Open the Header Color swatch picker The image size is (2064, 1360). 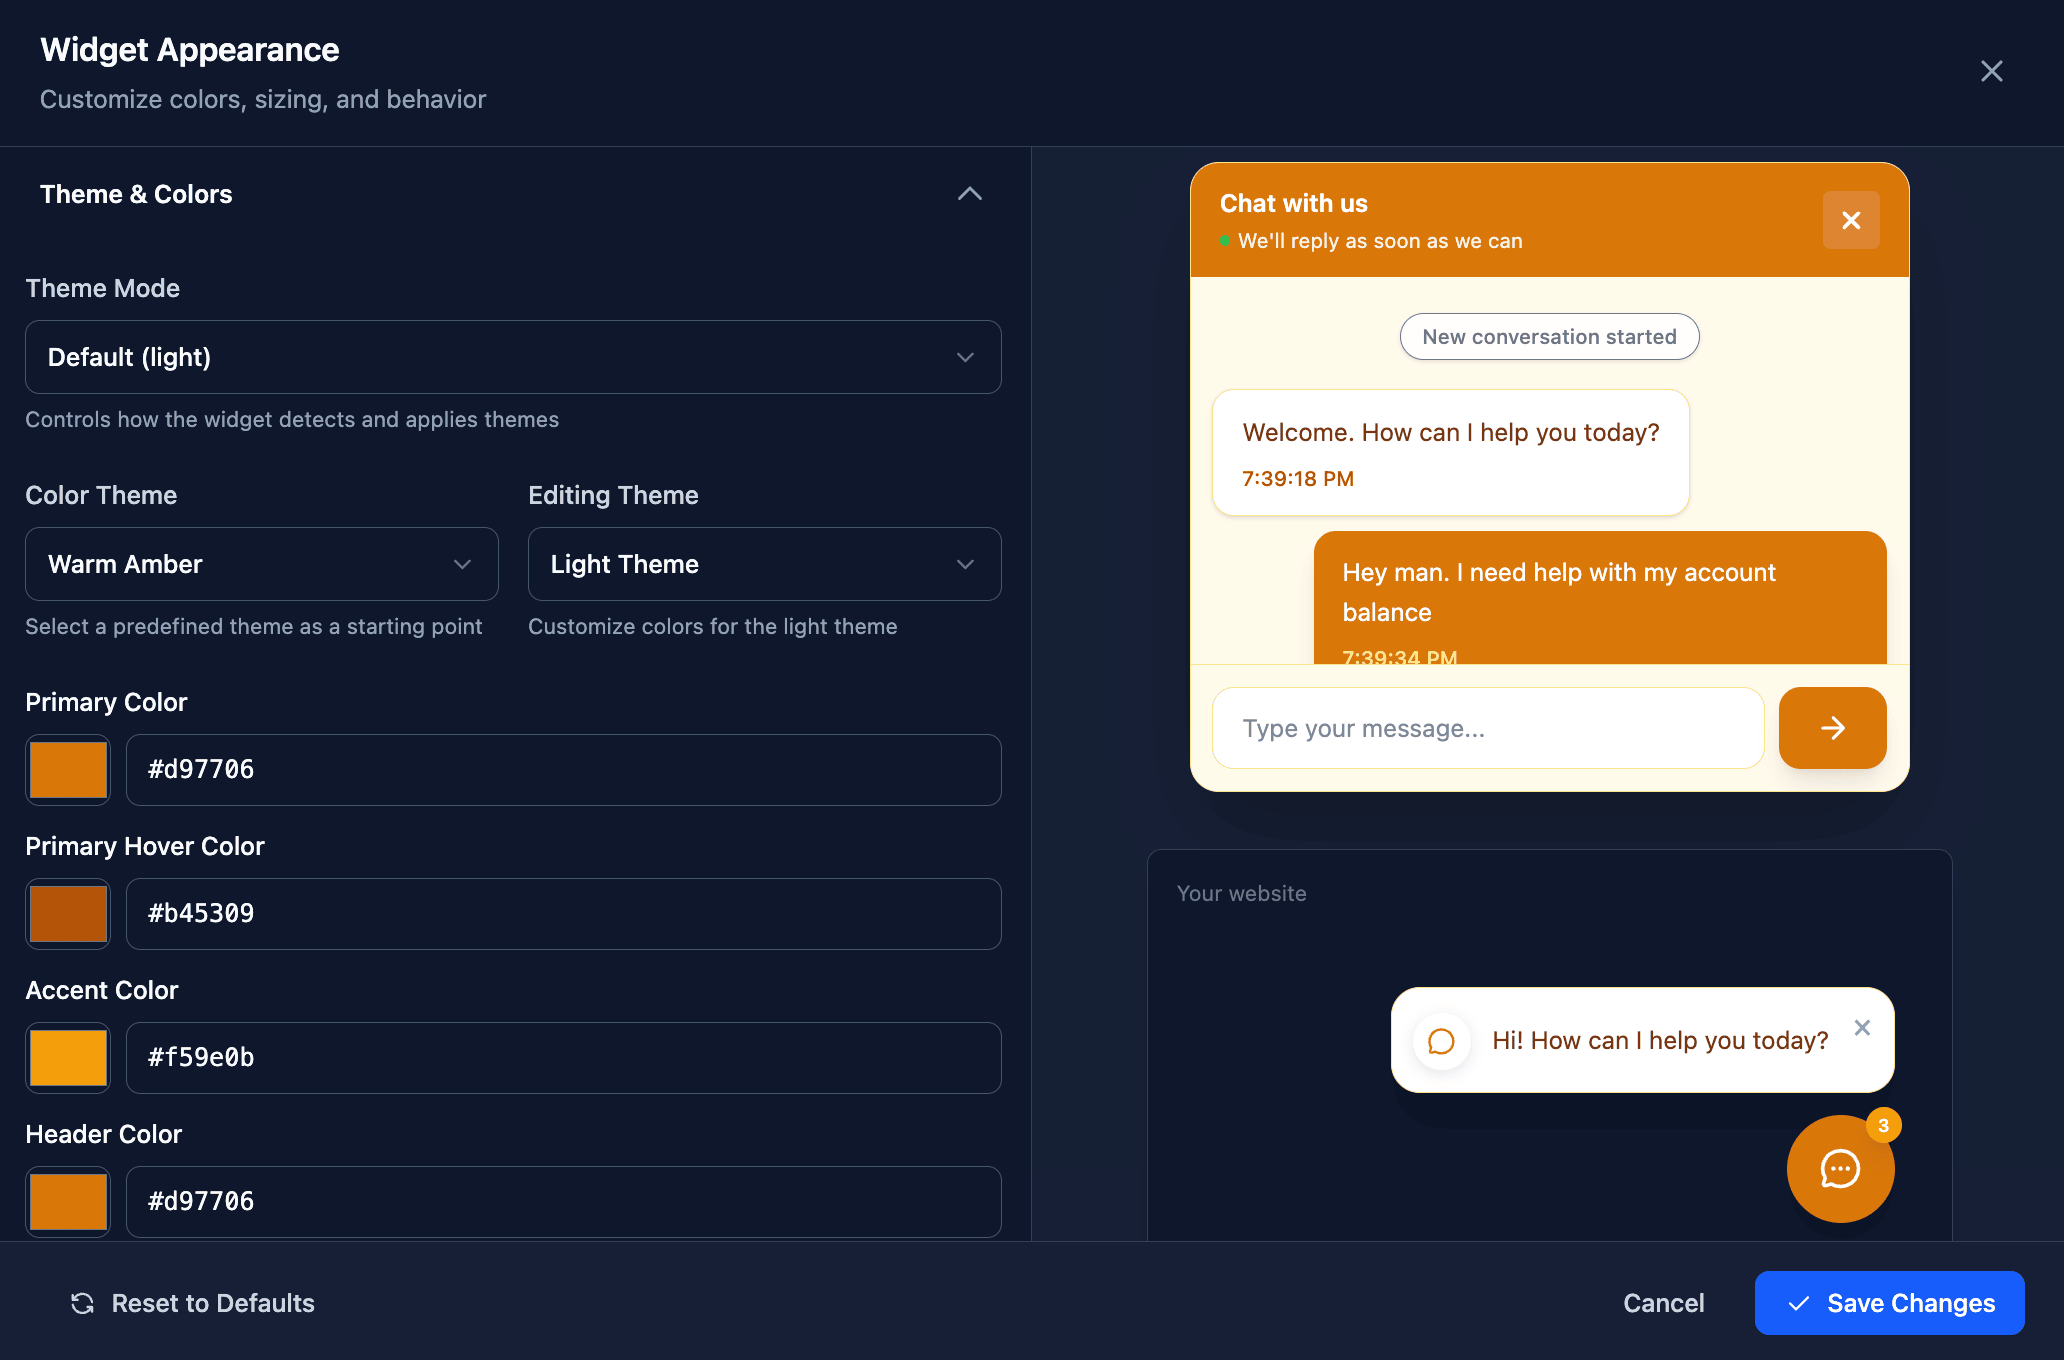68,1202
